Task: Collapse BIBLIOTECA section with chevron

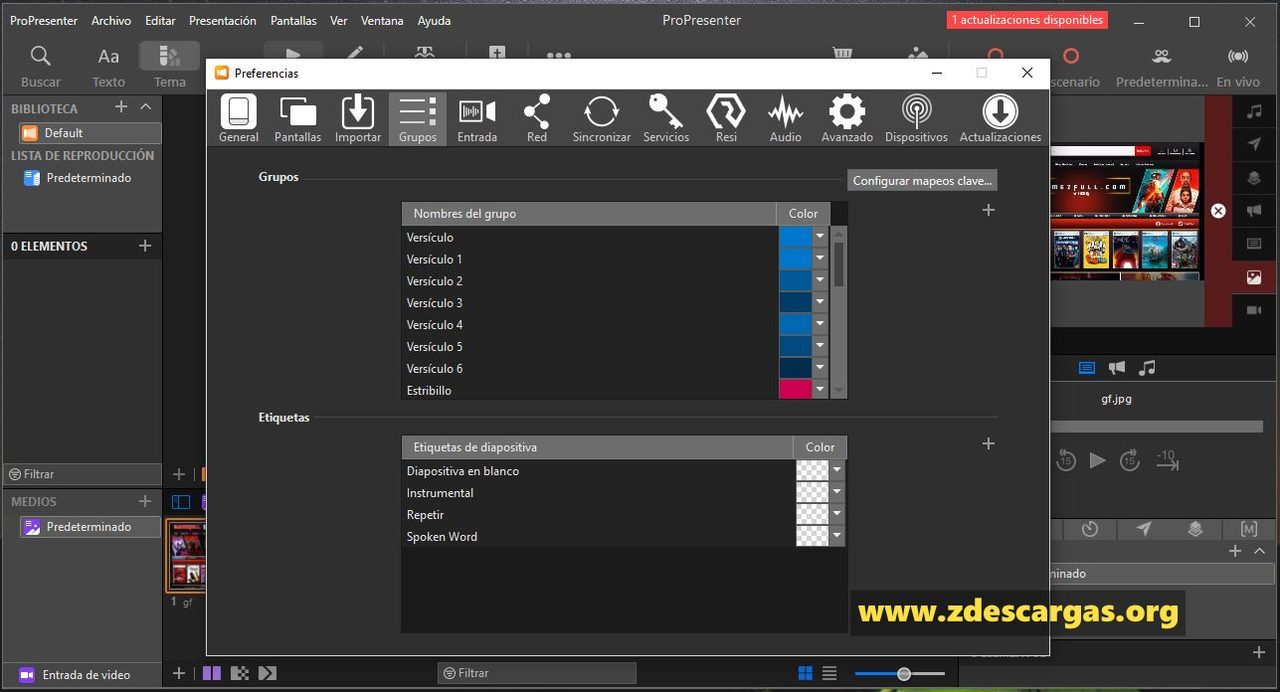Action: 145,107
